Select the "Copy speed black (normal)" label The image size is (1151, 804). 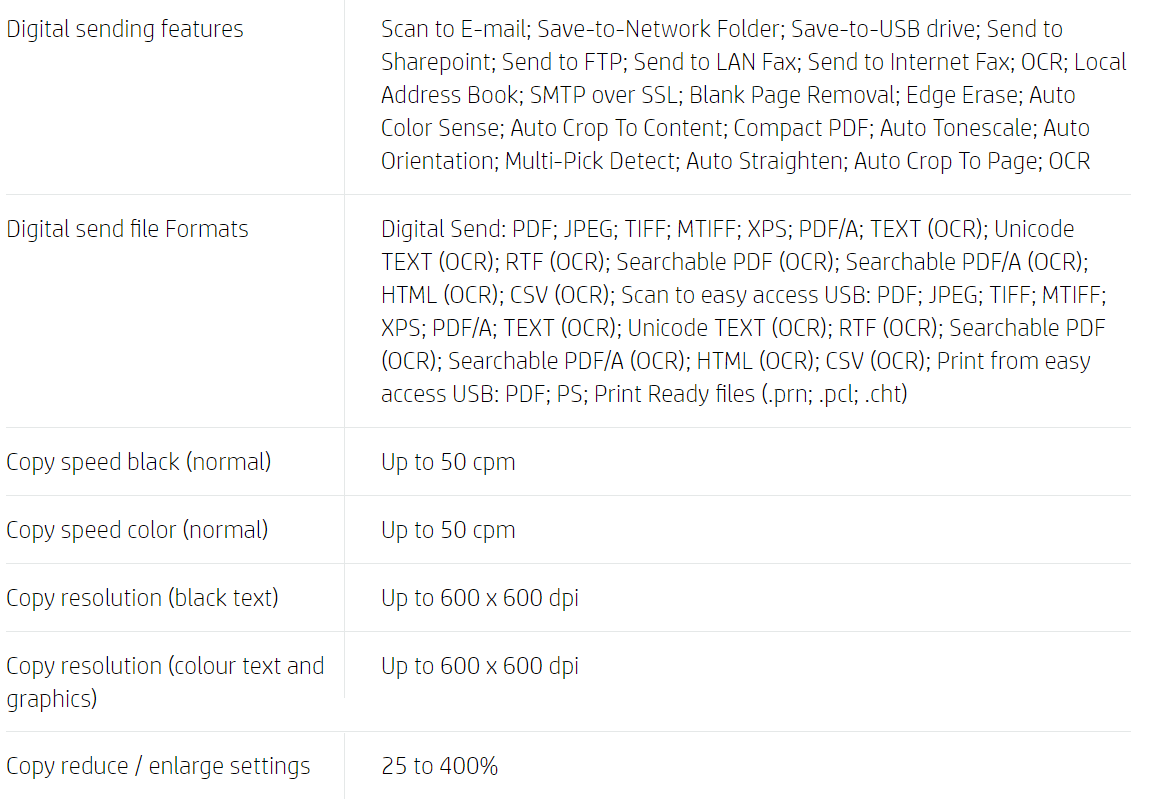click(138, 462)
